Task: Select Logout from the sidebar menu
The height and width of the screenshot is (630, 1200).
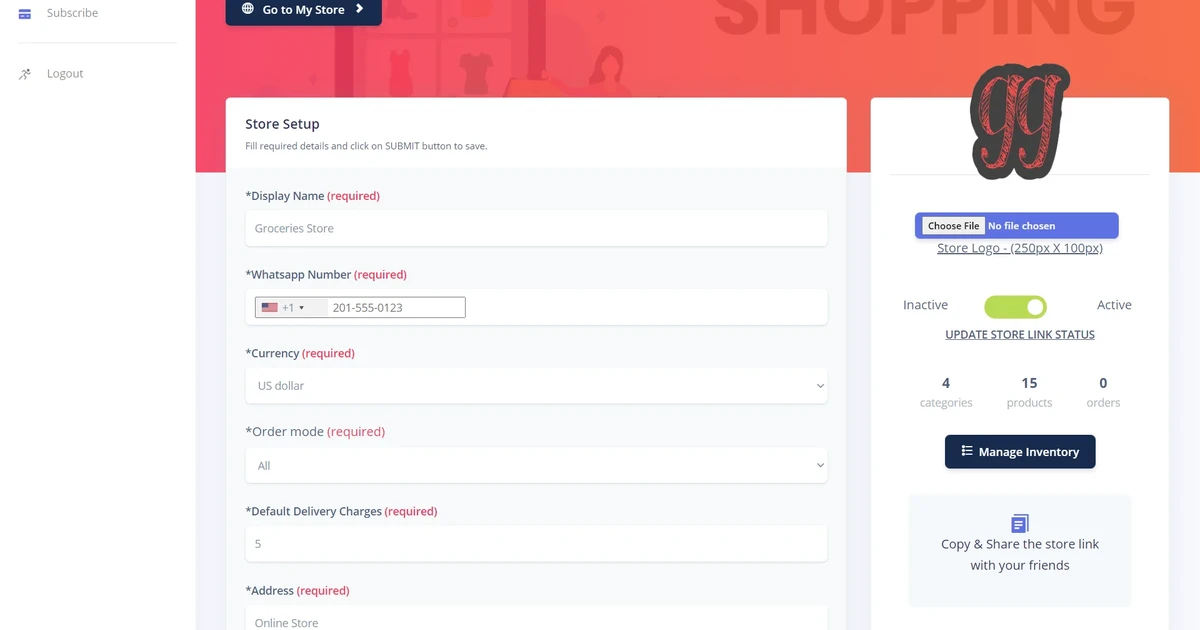Action: [x=65, y=74]
